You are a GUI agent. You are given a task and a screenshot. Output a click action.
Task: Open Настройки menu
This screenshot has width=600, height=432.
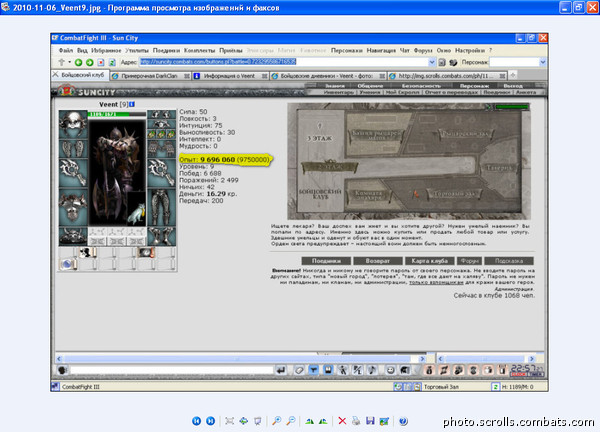point(470,50)
